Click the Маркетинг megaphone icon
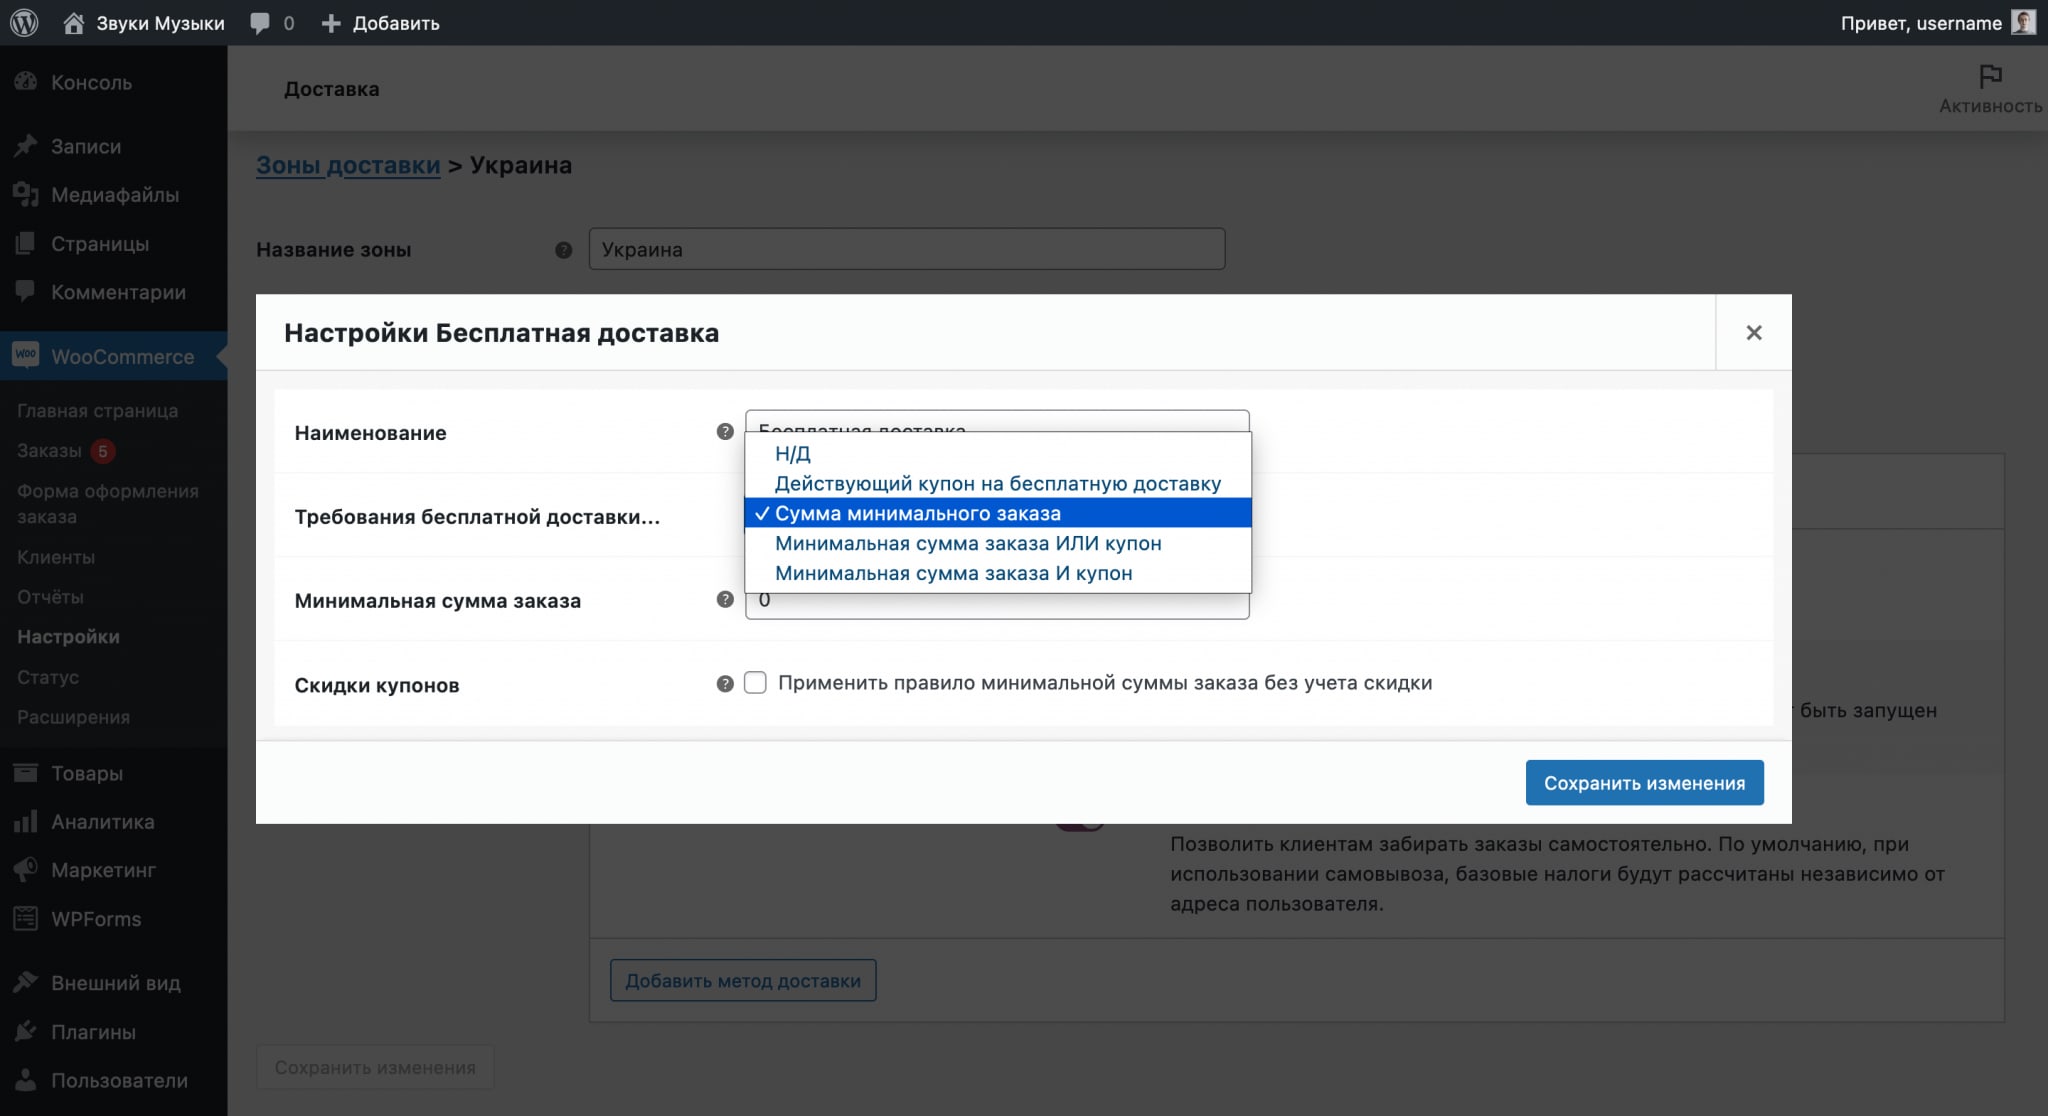The width and height of the screenshot is (2048, 1116). tap(26, 870)
